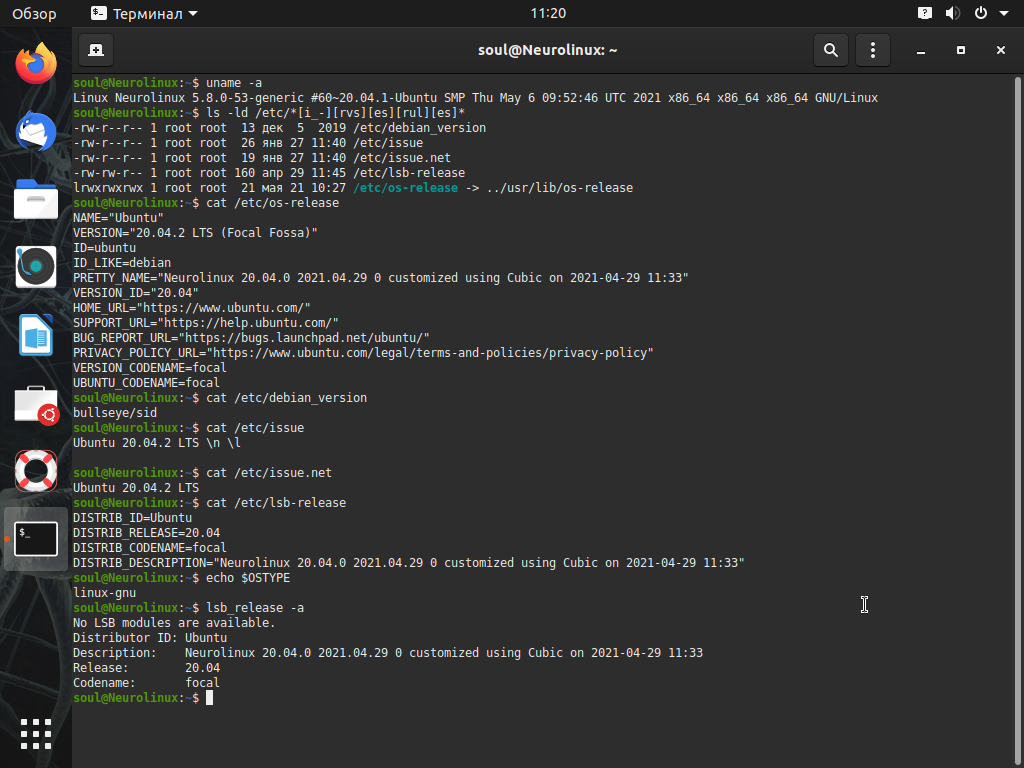Launch Thunderbird mail from the dock
The width and height of the screenshot is (1024, 768).
(36, 131)
